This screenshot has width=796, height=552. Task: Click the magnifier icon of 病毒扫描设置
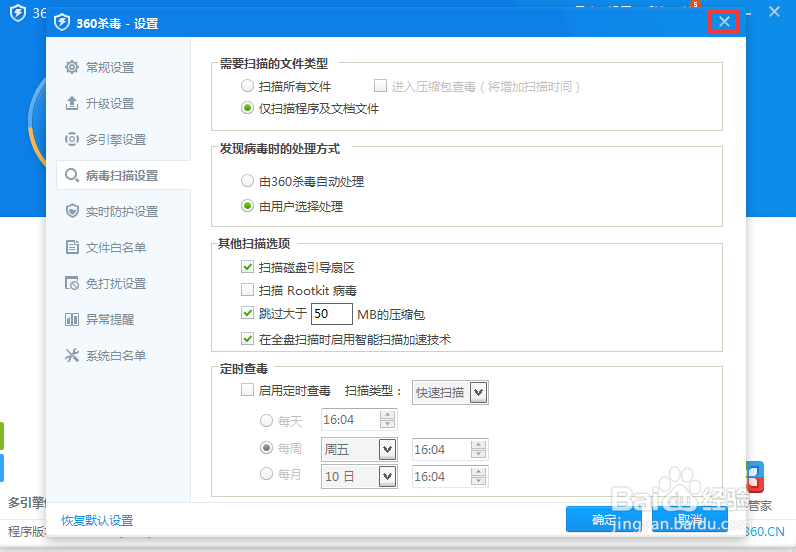[x=72, y=175]
